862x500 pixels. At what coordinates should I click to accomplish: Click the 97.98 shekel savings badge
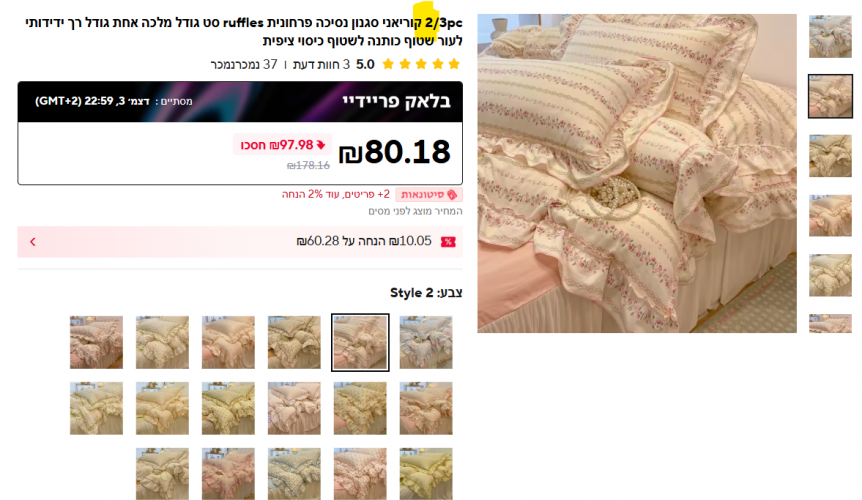[283, 145]
